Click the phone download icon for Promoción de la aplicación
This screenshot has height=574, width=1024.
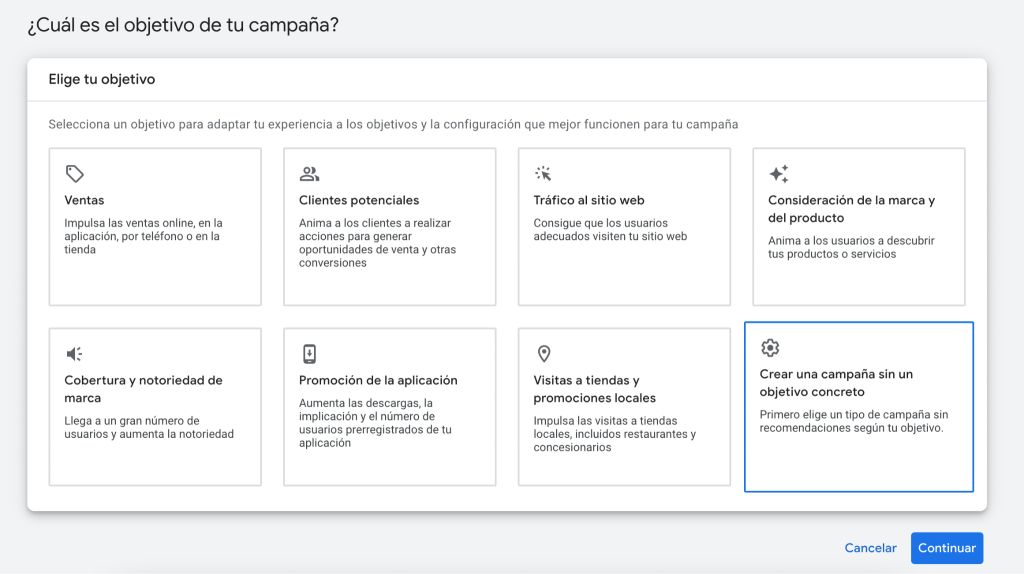pyautogui.click(x=309, y=354)
